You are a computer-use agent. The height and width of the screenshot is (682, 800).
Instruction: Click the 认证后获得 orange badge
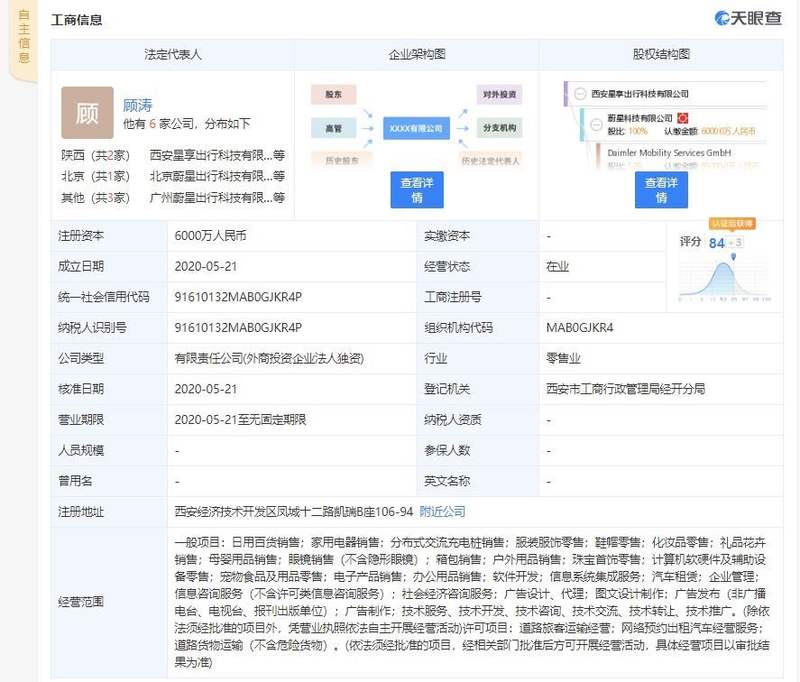(732, 223)
